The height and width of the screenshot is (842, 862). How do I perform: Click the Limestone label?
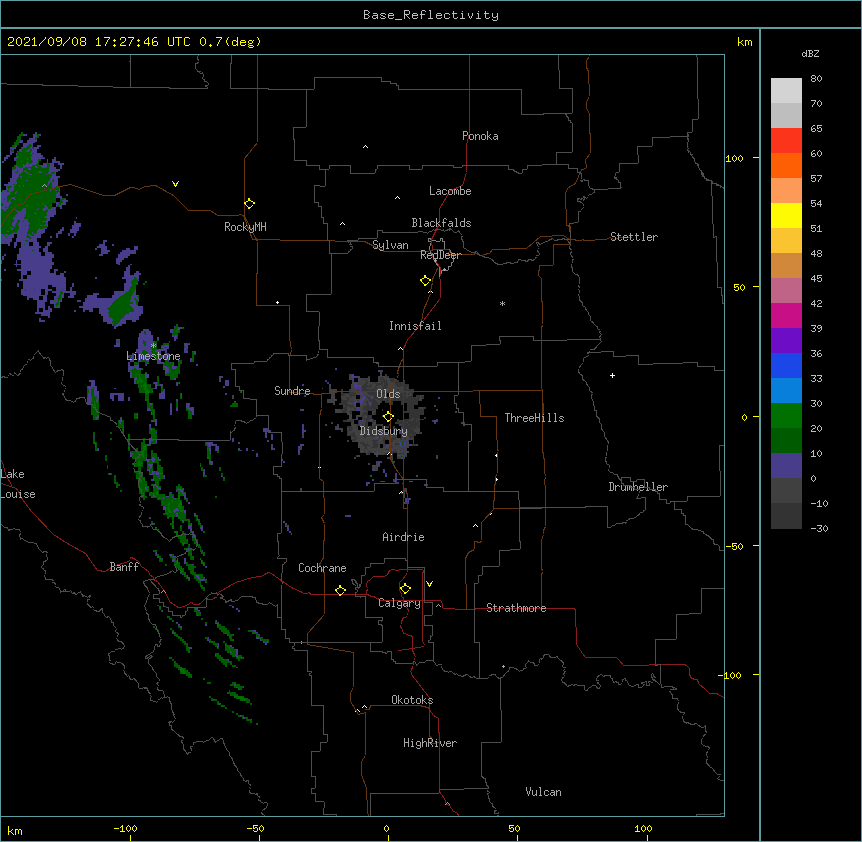coord(153,356)
